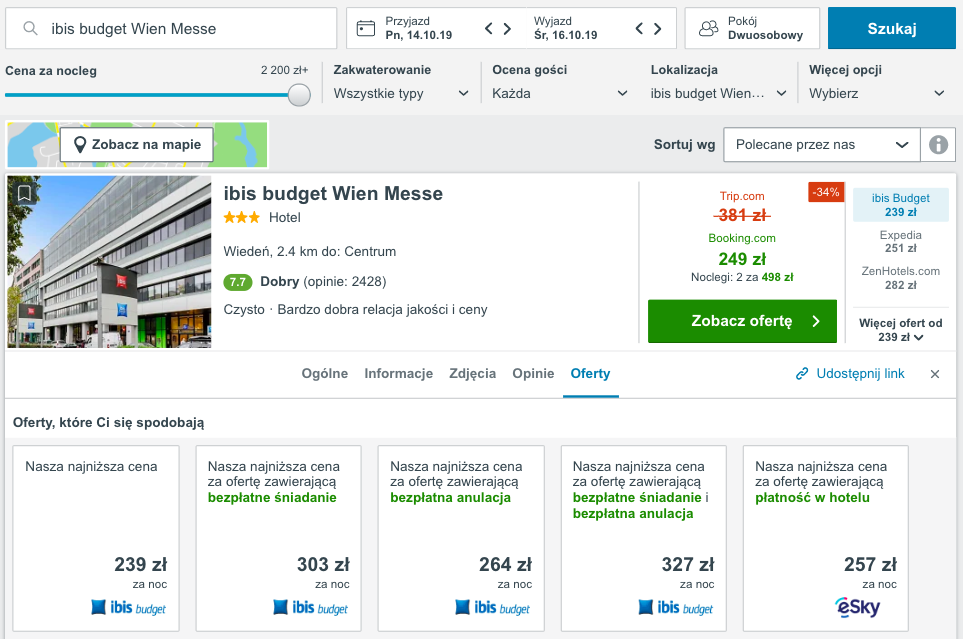Close the hotel details panel
963x639 pixels.
(935, 374)
